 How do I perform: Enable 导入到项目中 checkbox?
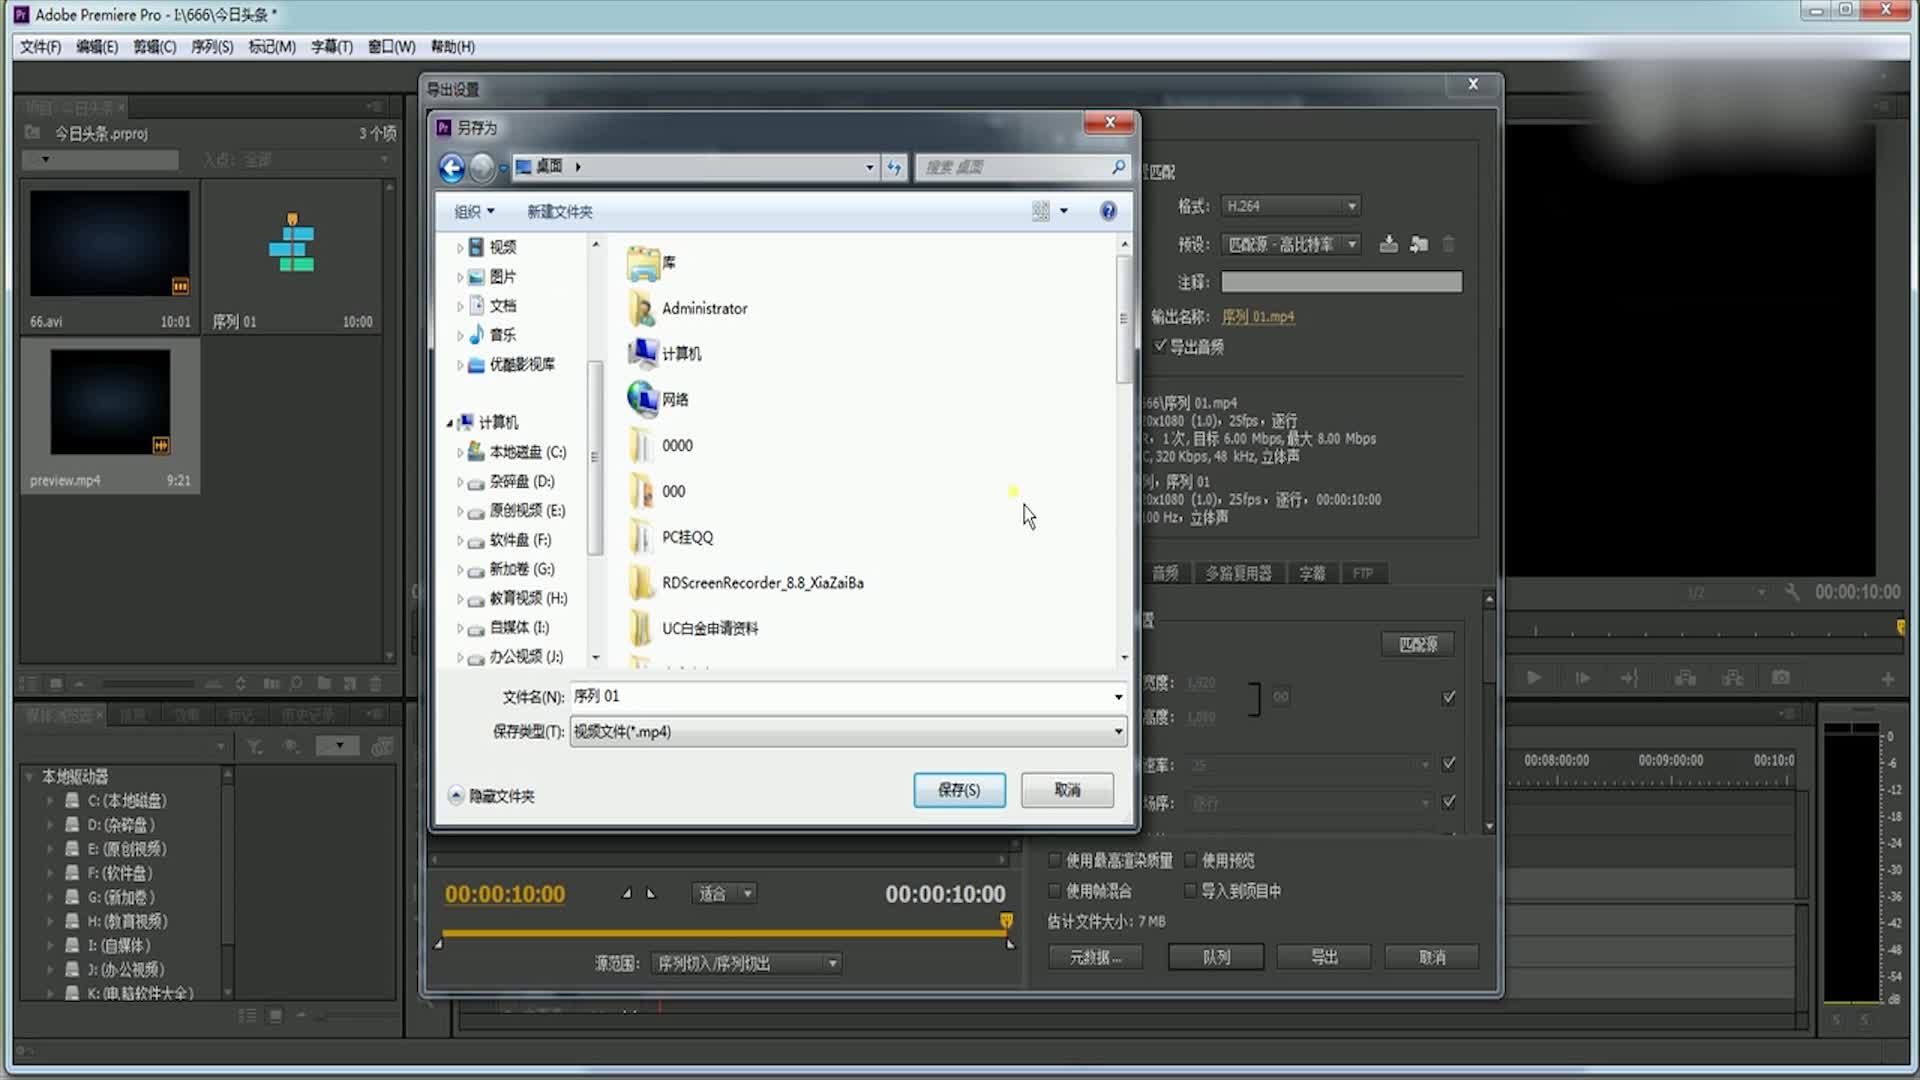point(1190,890)
